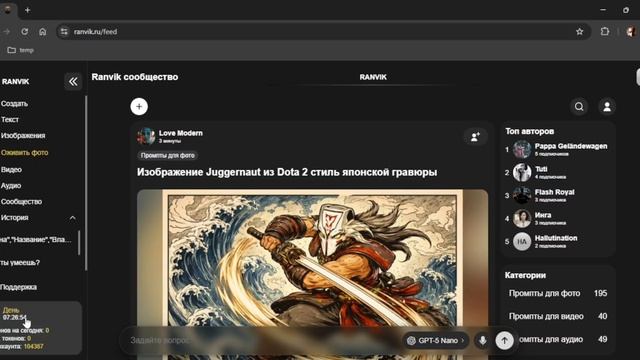Screen dimensions: 640x360
Task: Open Сообщество in the sidebar
Action: (x=21, y=202)
